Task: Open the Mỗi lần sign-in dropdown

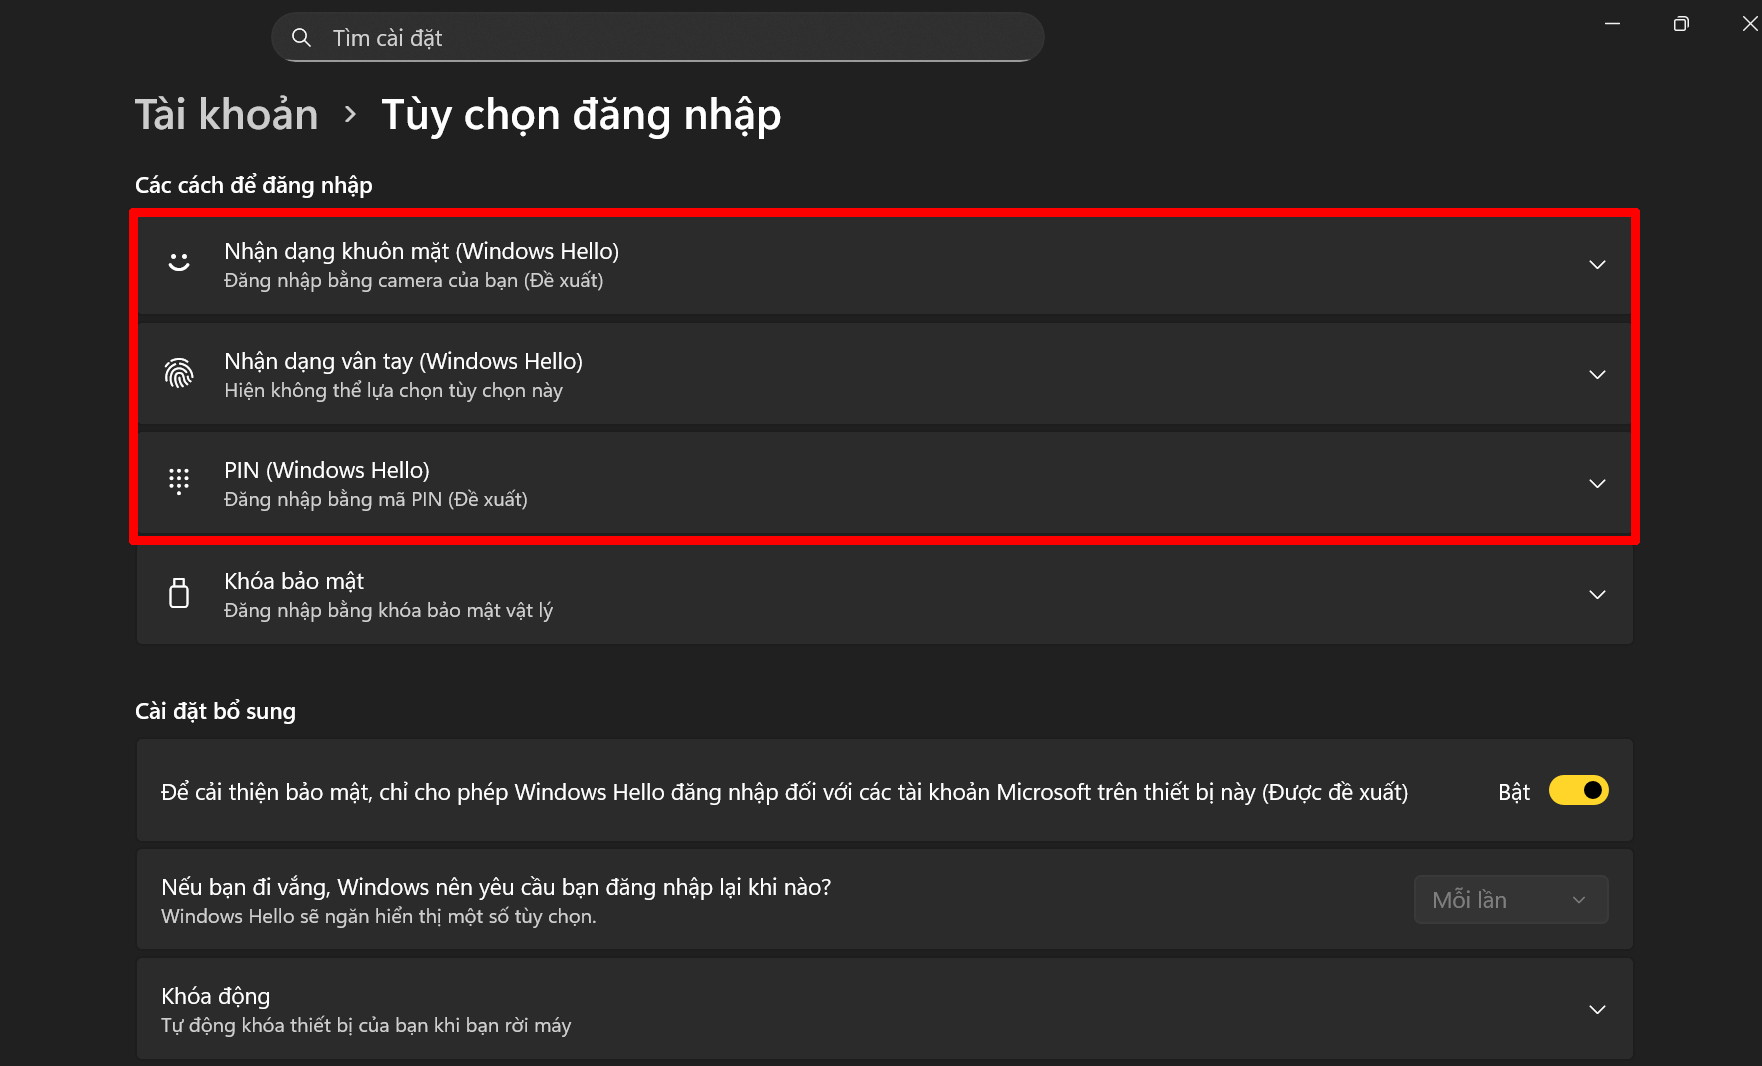Action: [x=1510, y=900]
